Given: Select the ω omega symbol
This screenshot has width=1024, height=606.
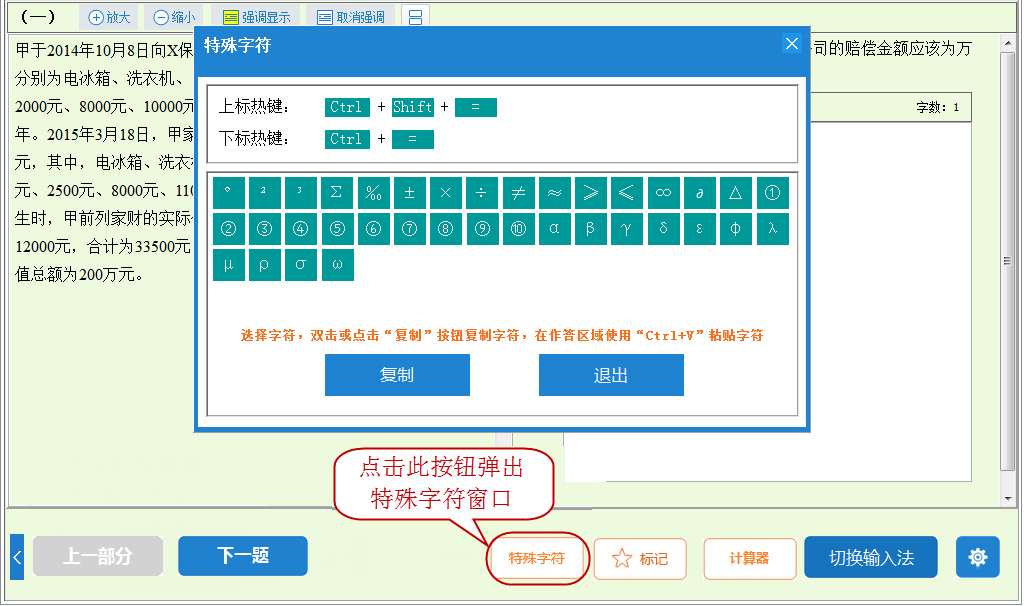Looking at the screenshot, I should click(x=337, y=265).
